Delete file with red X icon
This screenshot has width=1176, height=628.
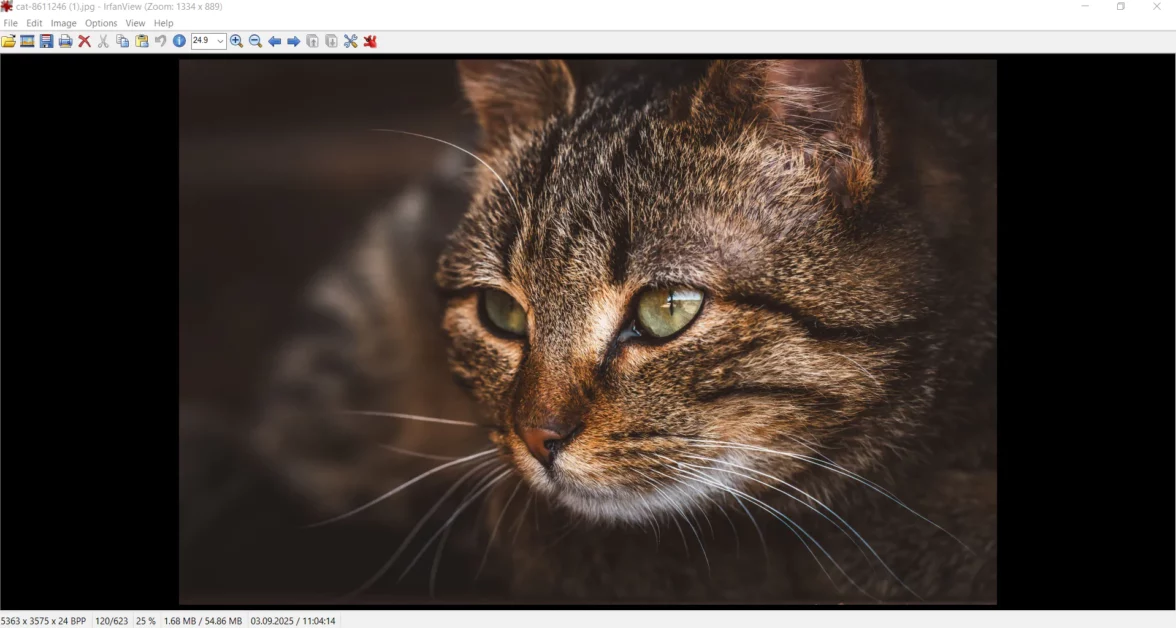pyautogui.click(x=85, y=41)
